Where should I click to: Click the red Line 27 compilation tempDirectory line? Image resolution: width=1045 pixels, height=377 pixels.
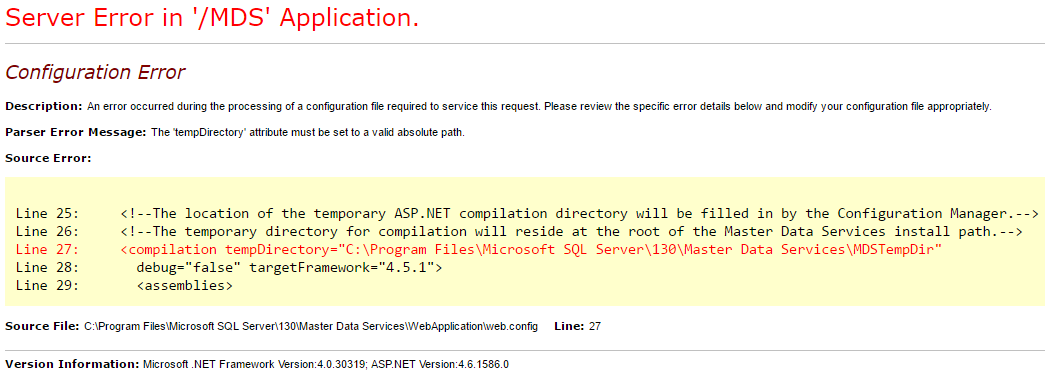(479, 250)
